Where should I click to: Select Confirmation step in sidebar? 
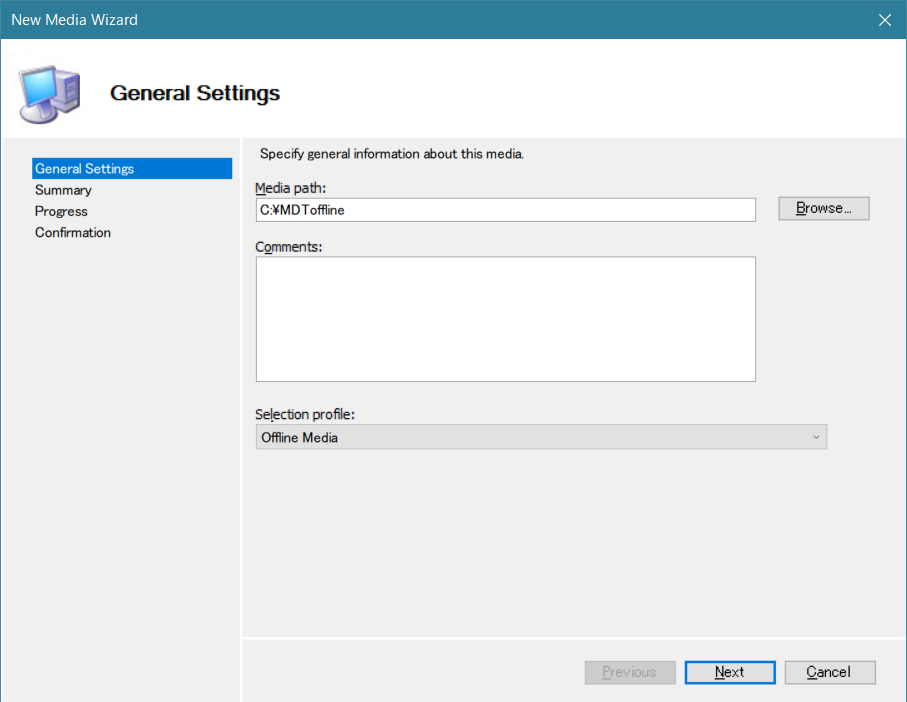(x=72, y=232)
